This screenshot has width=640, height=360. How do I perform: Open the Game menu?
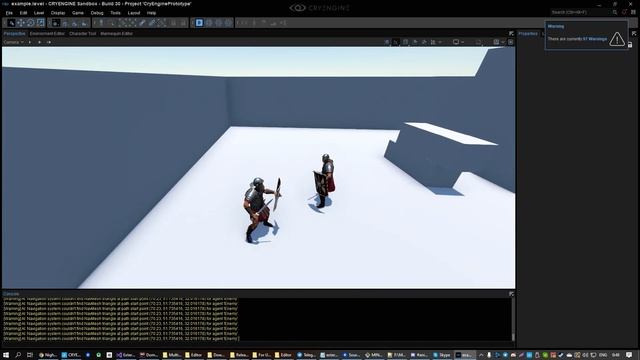click(x=78, y=13)
